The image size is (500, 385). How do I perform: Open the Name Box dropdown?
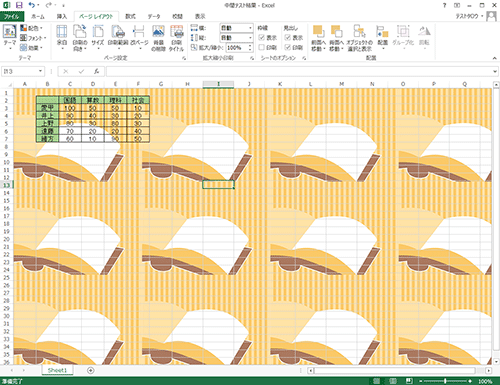pyautogui.click(x=40, y=71)
